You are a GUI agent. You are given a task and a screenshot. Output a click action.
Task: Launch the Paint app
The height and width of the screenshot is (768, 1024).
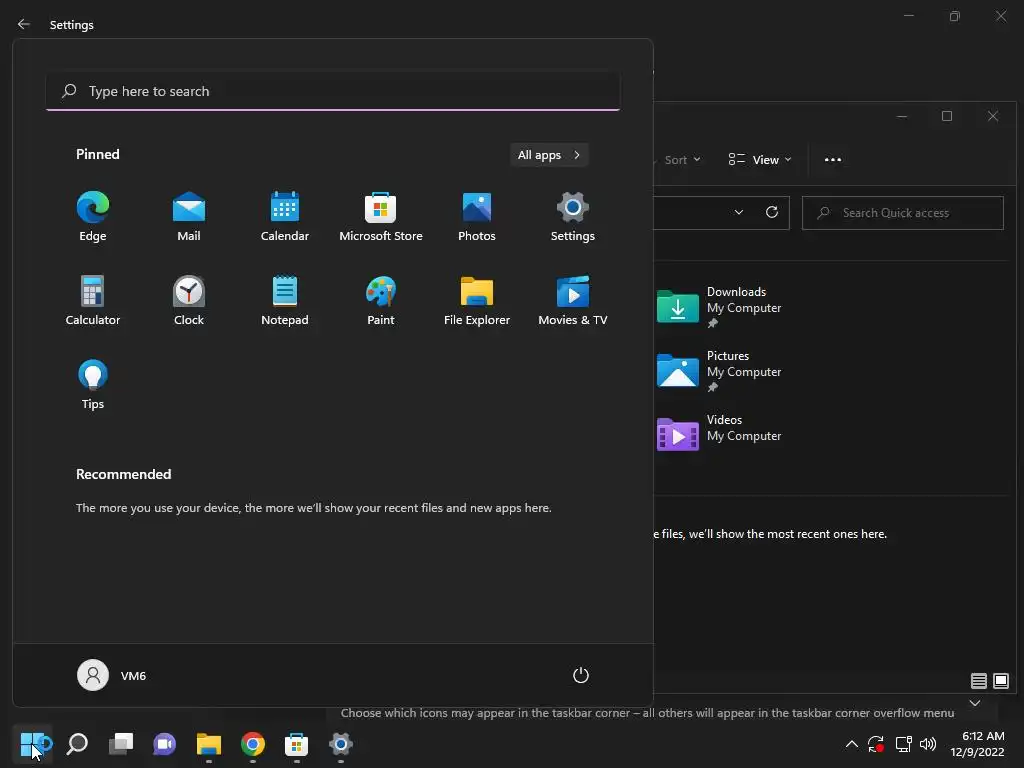coord(381,300)
